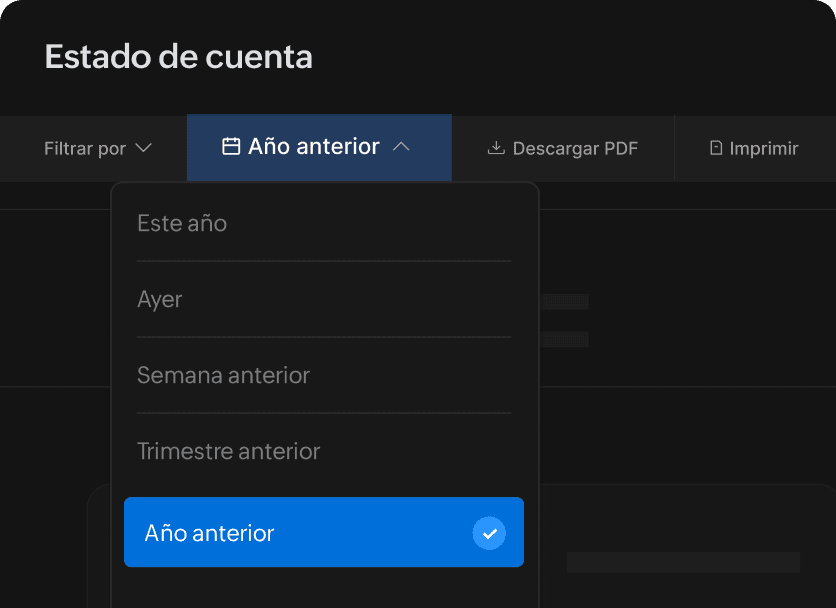Screen dimensions: 836x608
Task: Collapse the Año anterior date selector
Action: (x=319, y=148)
